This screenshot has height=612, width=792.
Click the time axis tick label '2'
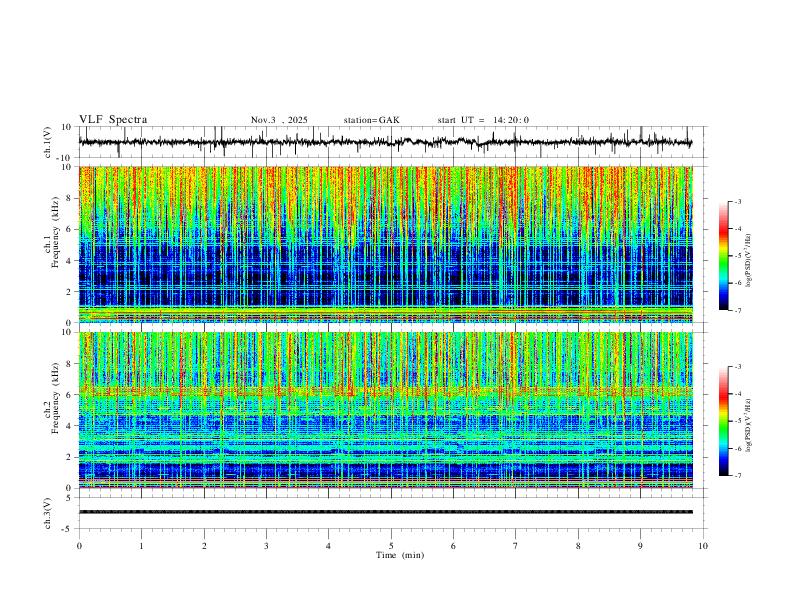pos(204,546)
